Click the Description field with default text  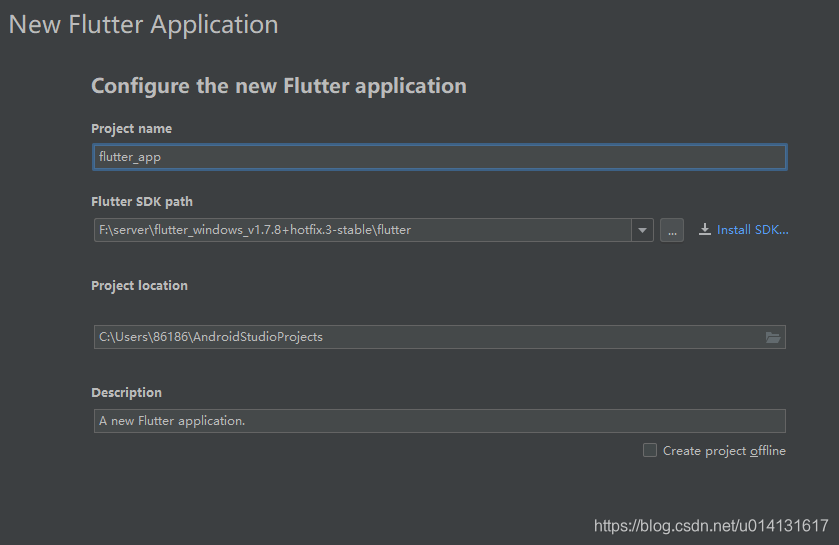click(439, 421)
